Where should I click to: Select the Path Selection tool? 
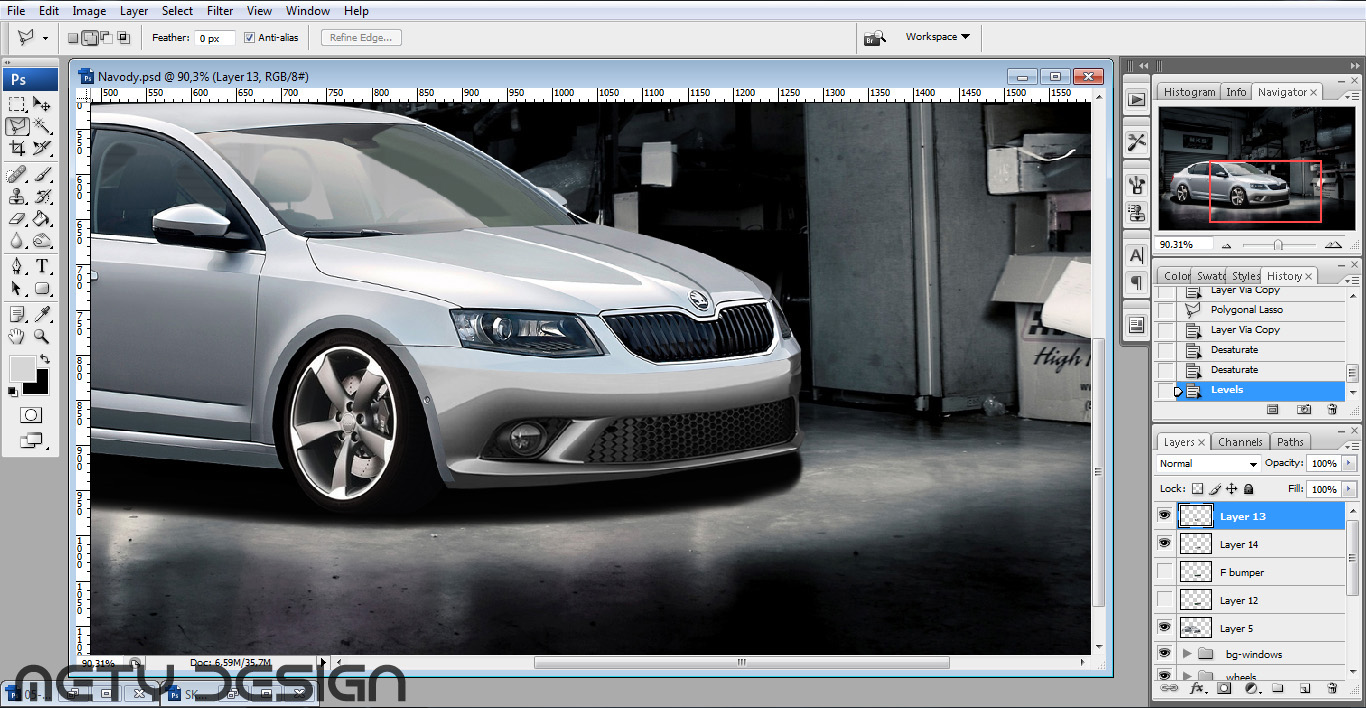pos(17,288)
